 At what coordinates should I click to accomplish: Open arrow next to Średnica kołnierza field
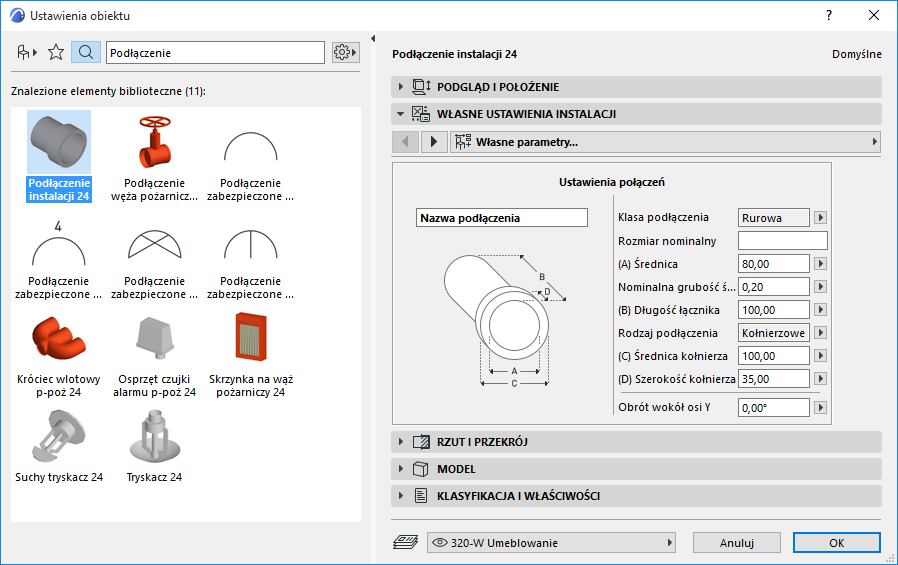pos(821,355)
